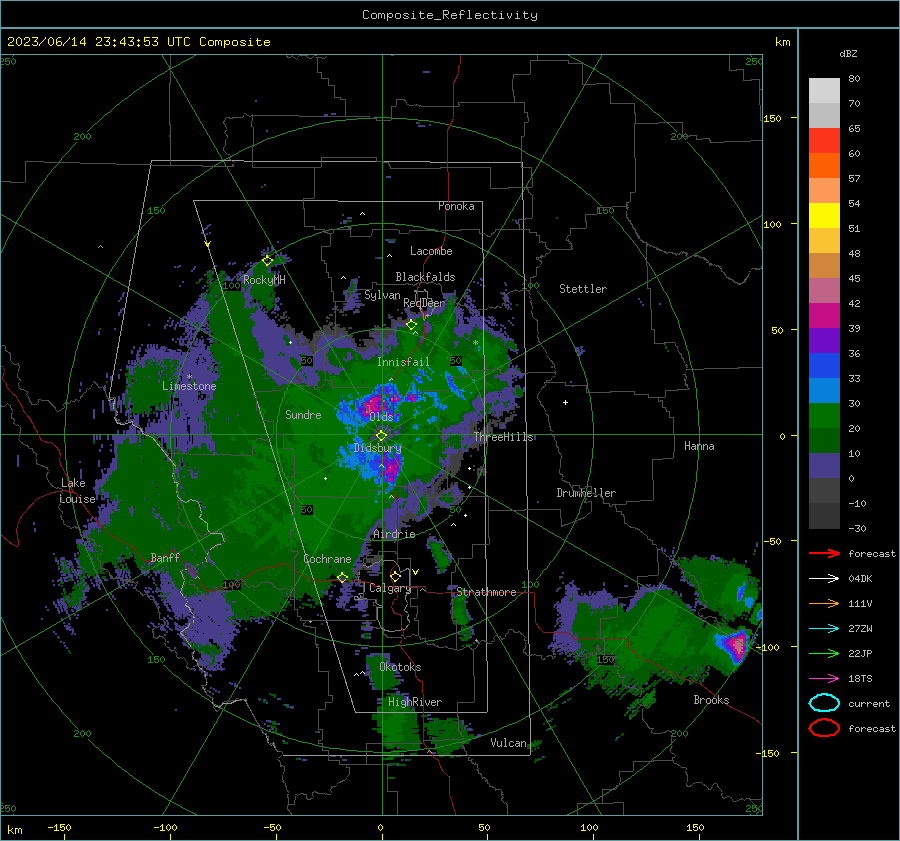900x841 pixels.
Task: Click the white 04DK arrow in legend
Action: click(x=824, y=578)
